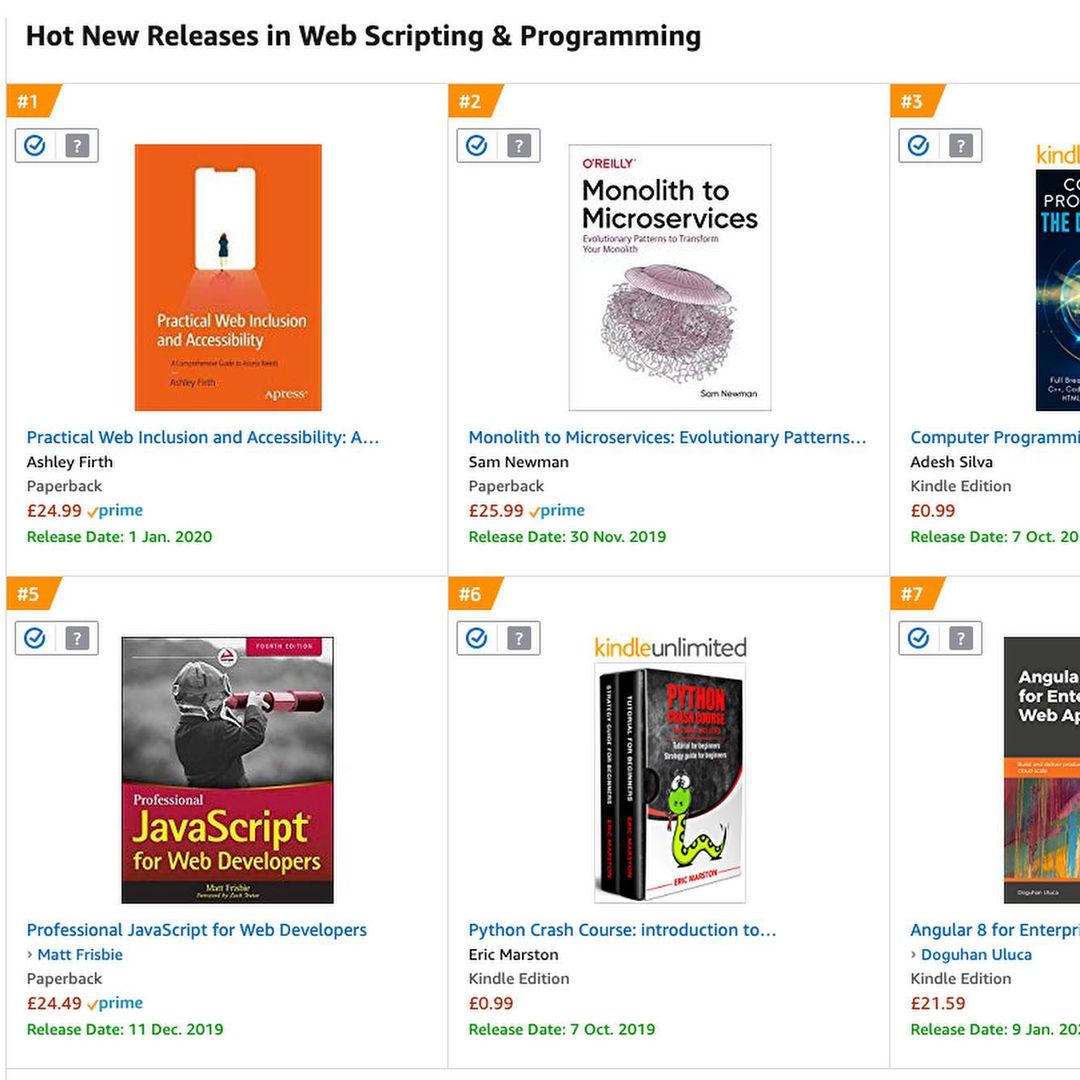Open Monolith to Microservices title link
This screenshot has width=1080, height=1080.
[667, 437]
